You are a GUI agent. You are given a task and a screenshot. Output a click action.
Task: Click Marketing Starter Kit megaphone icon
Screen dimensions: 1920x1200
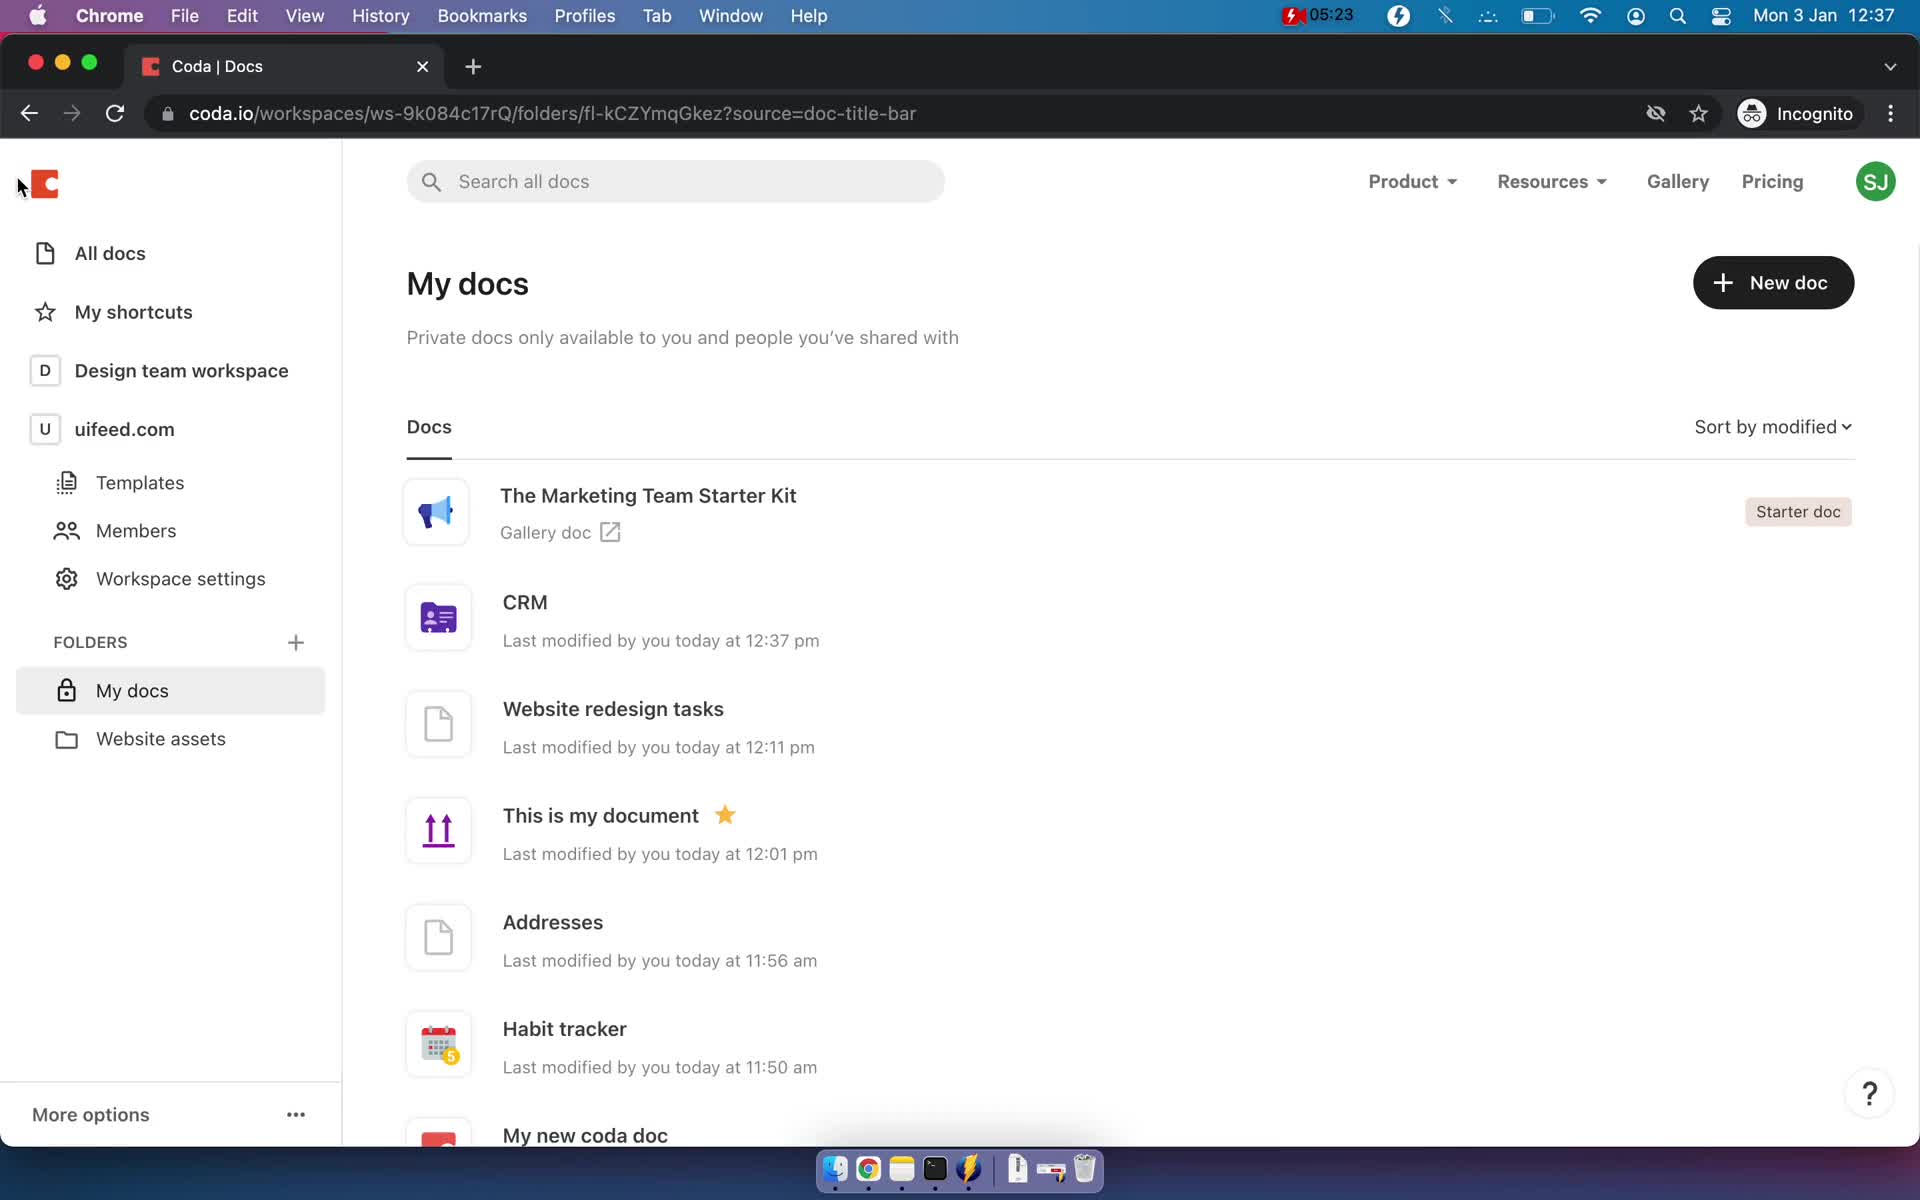click(x=436, y=512)
